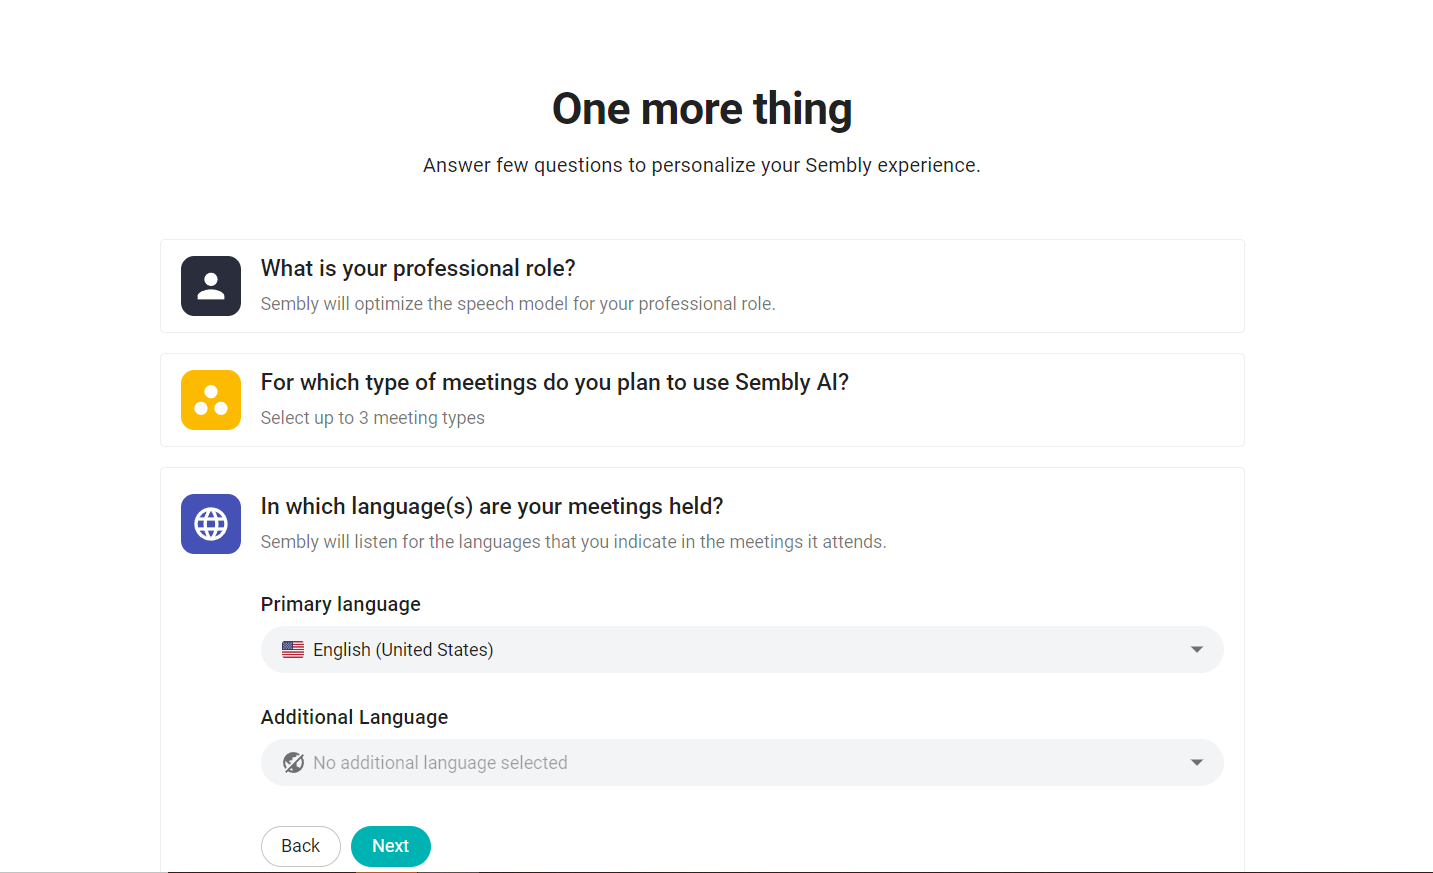The height and width of the screenshot is (873, 1433).
Task: Click 'In which language(s)' heading
Action: click(x=492, y=506)
